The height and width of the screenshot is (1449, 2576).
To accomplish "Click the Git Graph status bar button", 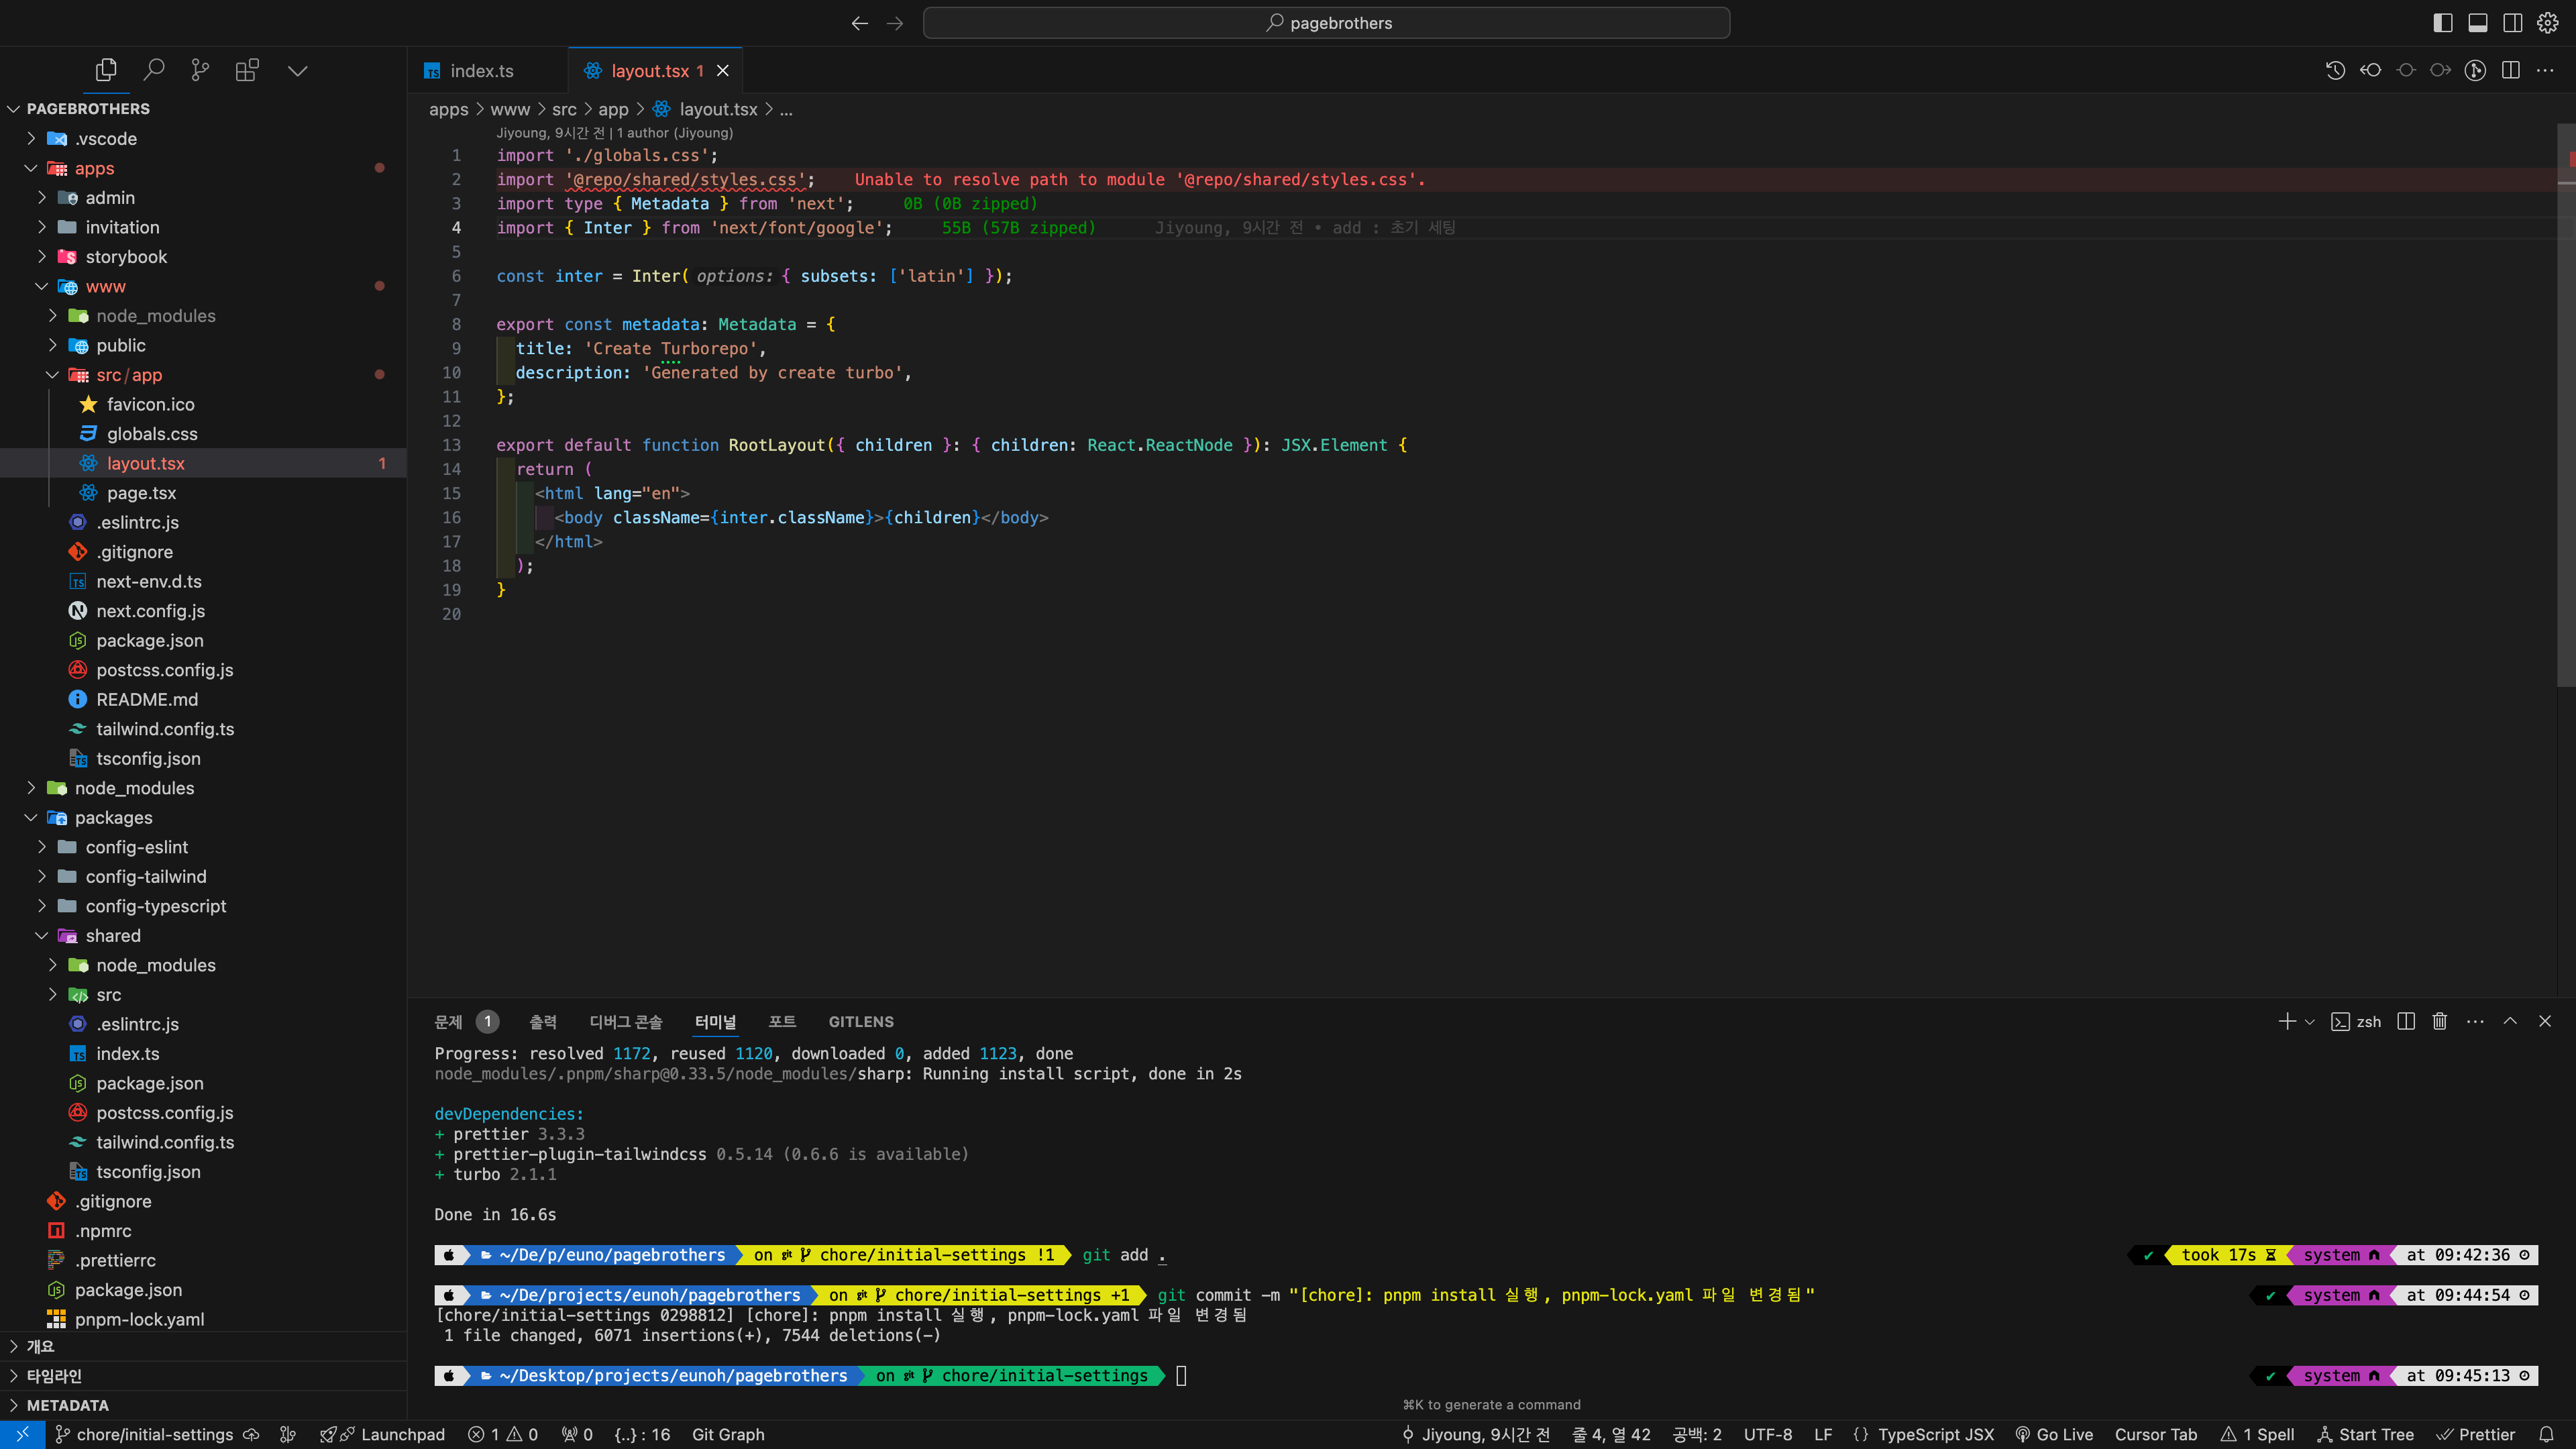I will 728,1434.
